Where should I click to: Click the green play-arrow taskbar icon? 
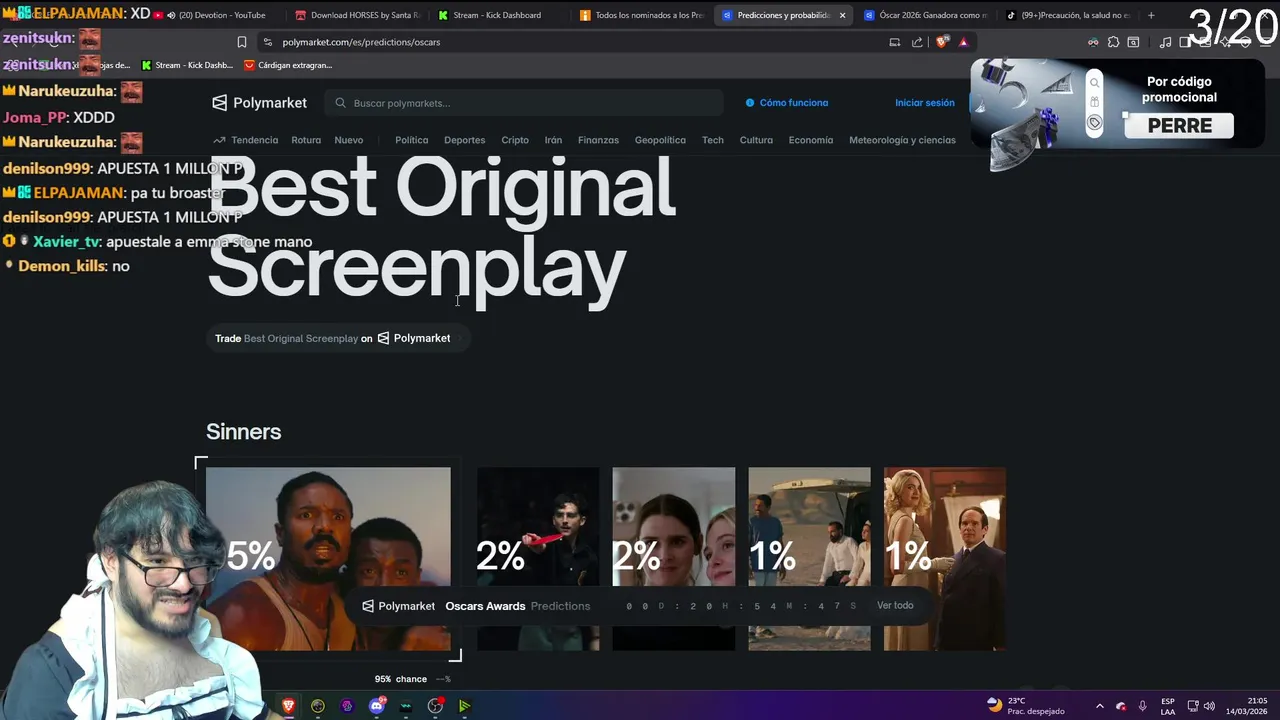coord(464,706)
